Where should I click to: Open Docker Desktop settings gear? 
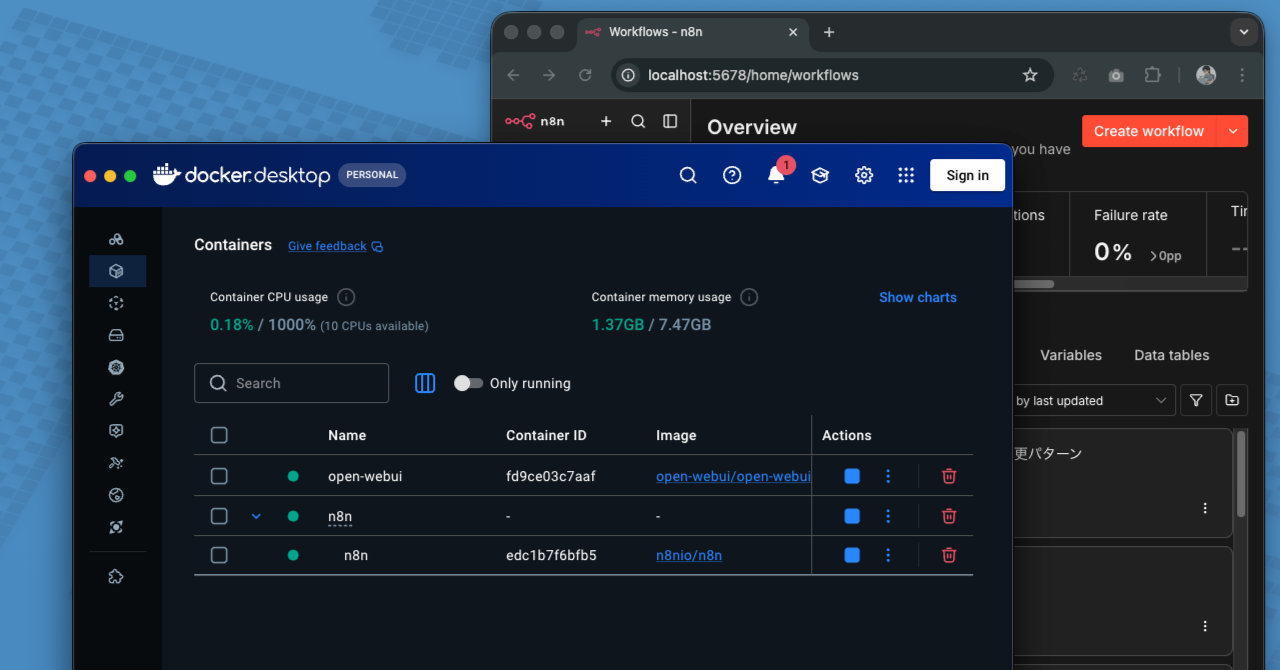pos(864,175)
